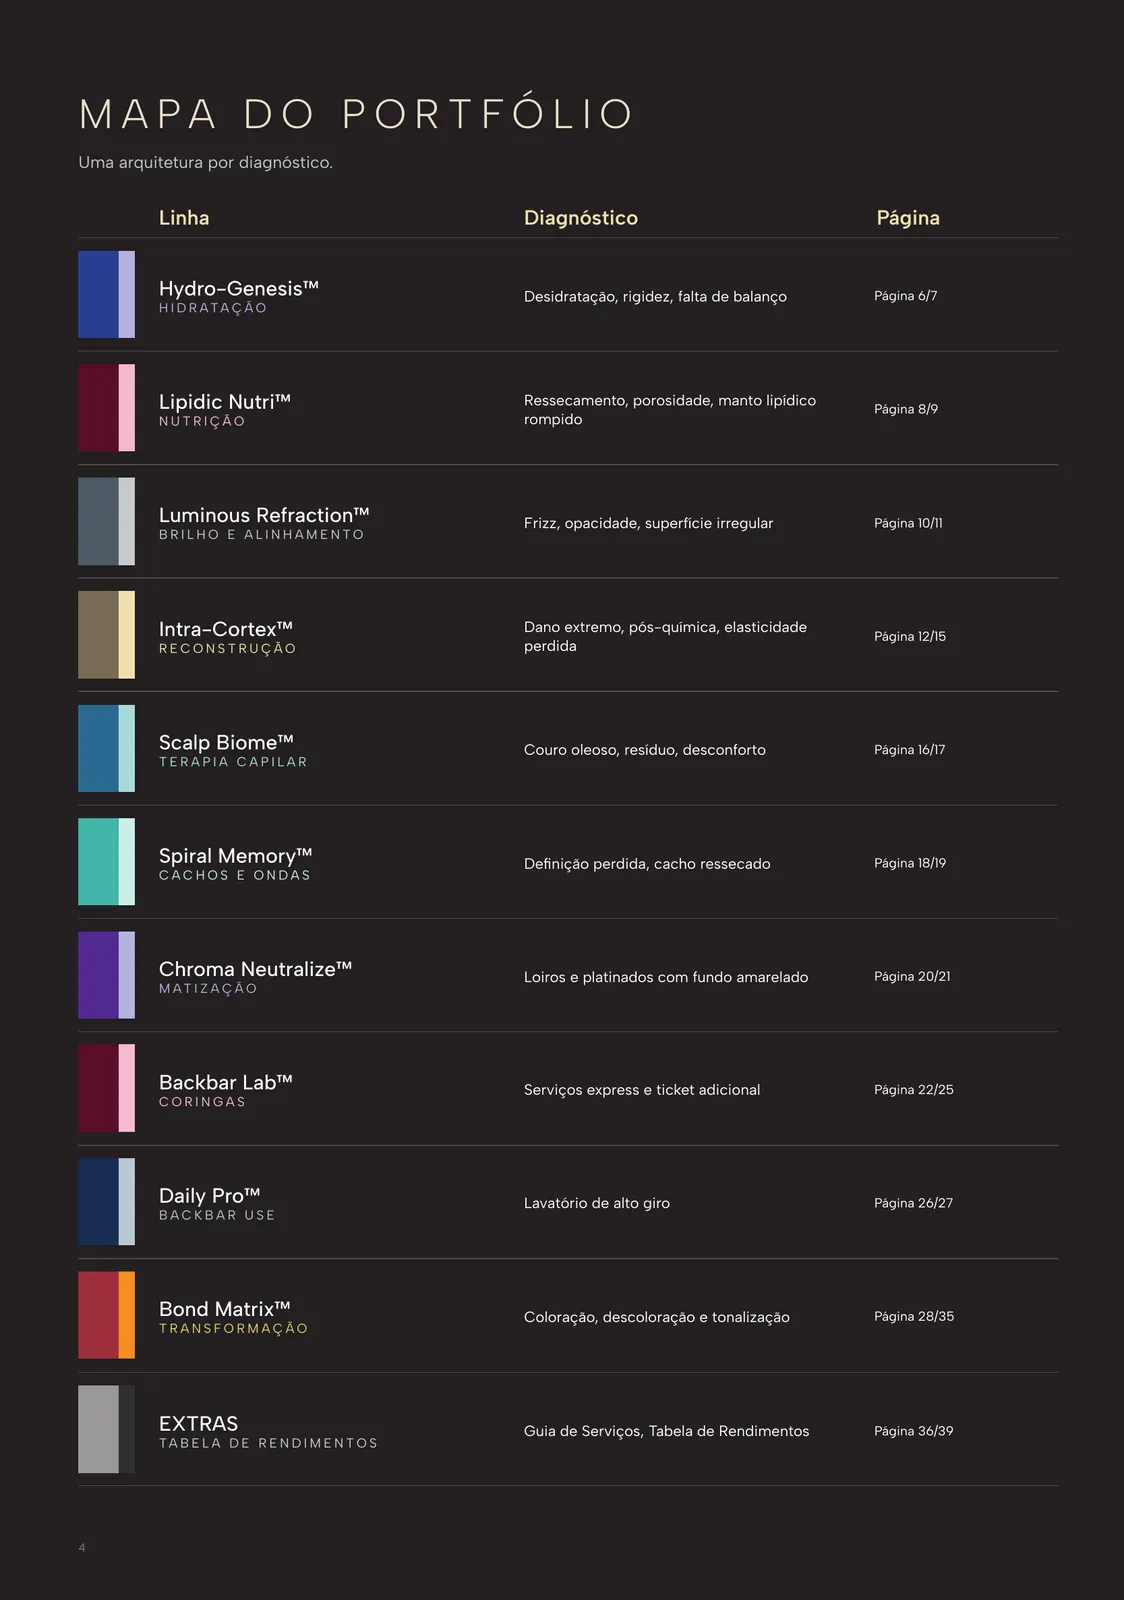The width and height of the screenshot is (1124, 1600).
Task: Go to Página 16/17 reference
Action: (x=910, y=749)
